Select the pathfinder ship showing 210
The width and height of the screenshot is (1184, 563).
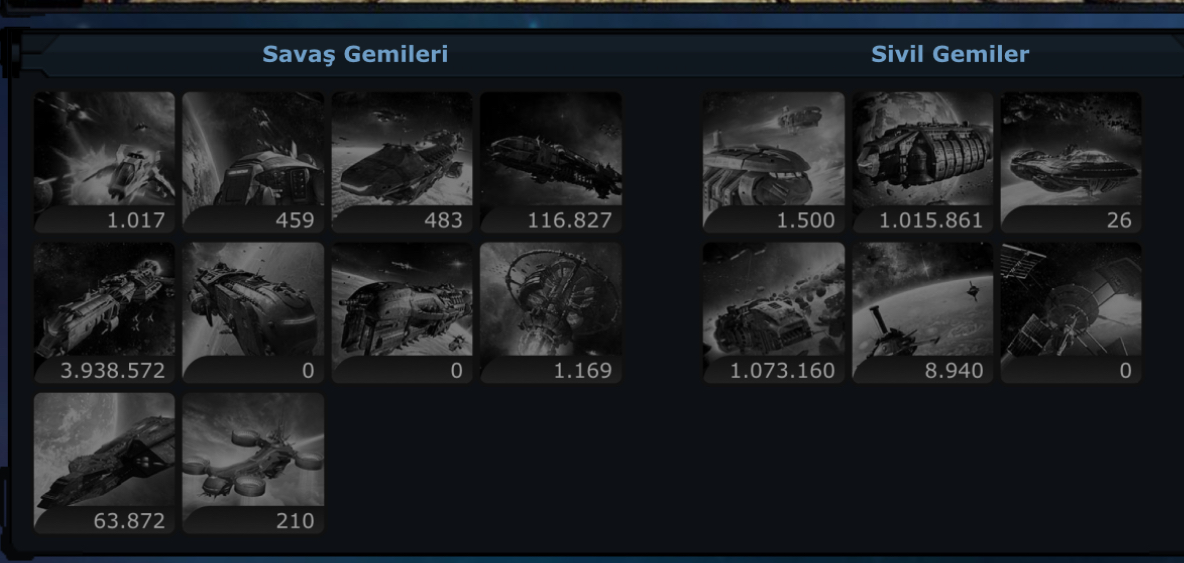[x=253, y=463]
